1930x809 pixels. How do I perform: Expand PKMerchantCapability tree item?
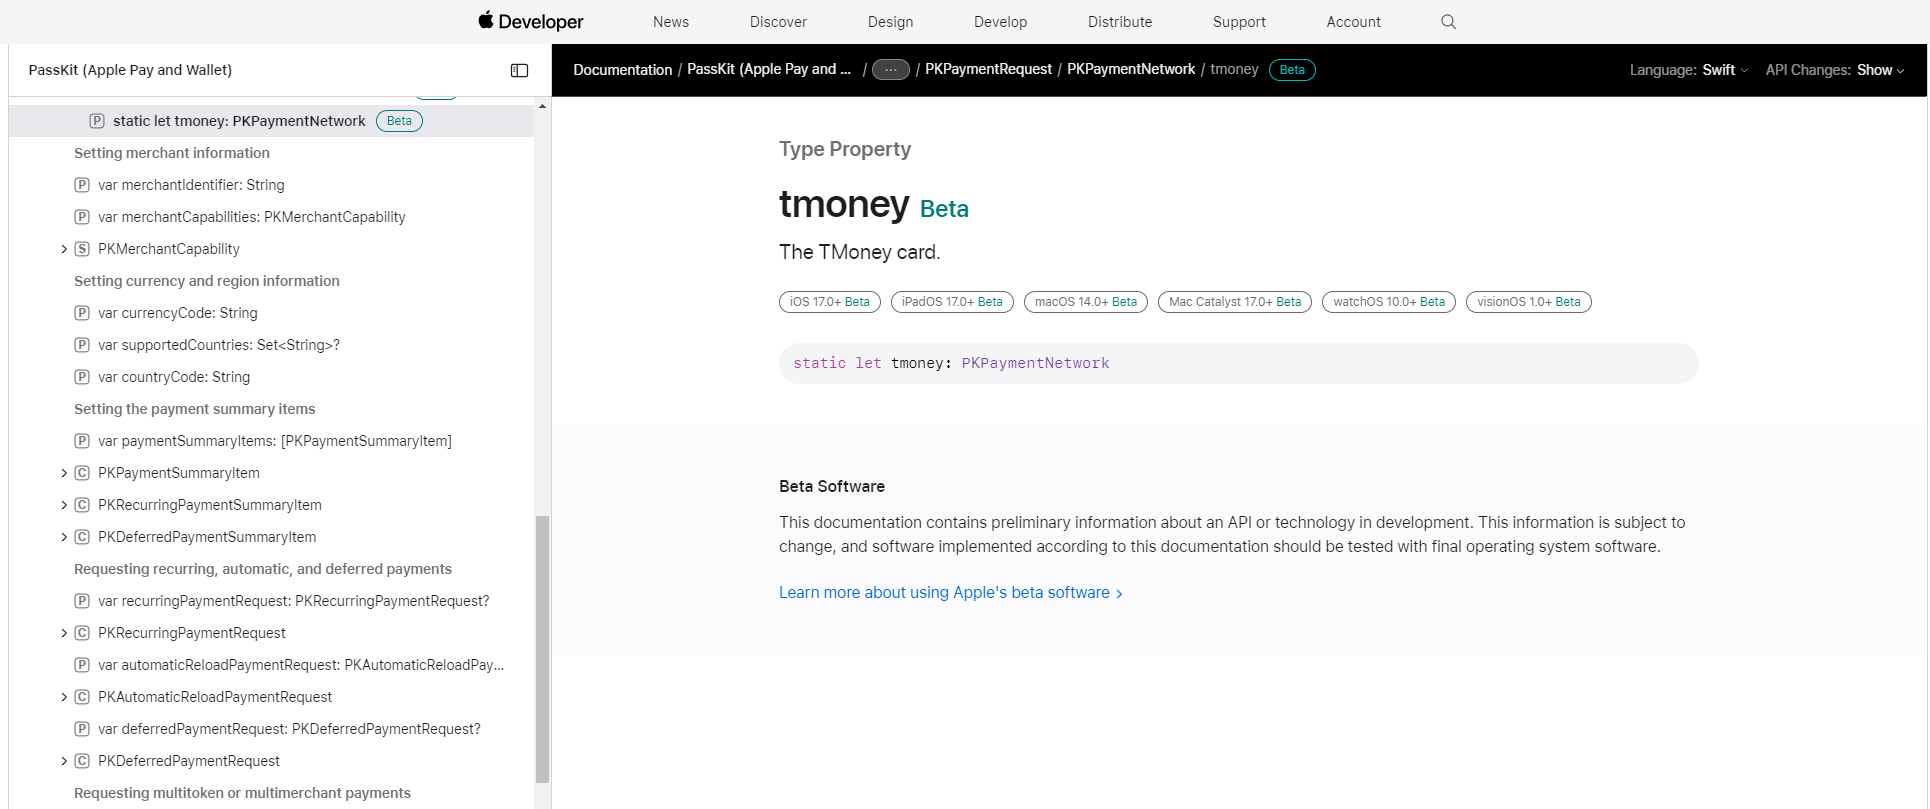tap(64, 249)
